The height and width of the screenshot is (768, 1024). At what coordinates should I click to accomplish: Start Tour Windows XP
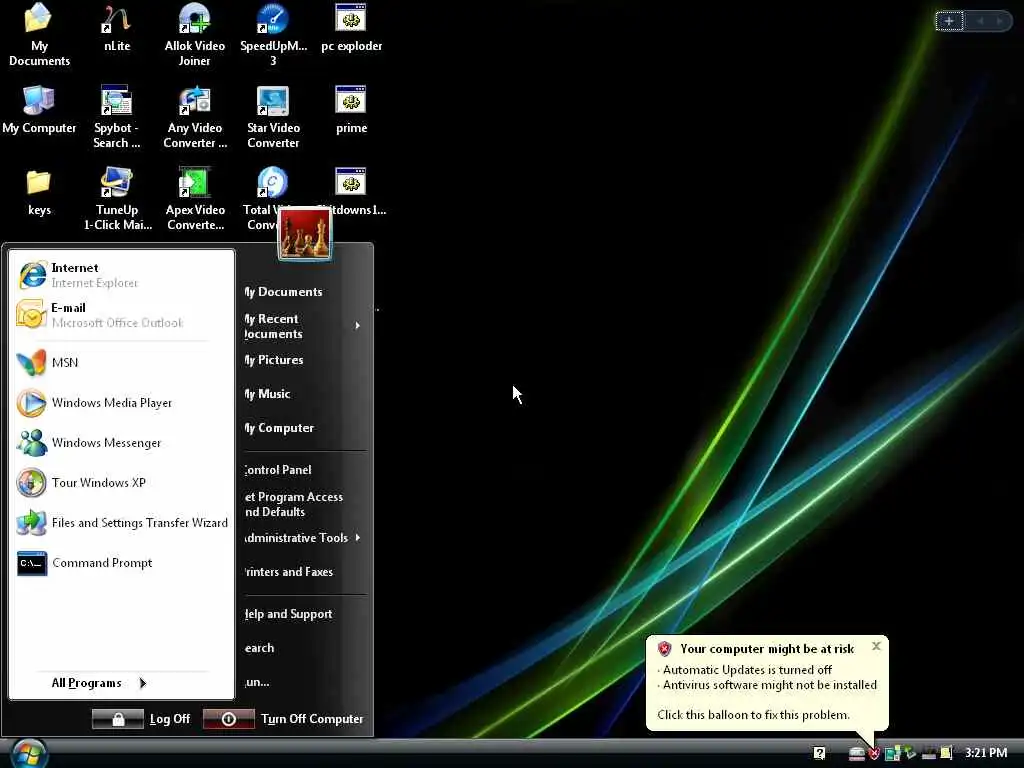click(x=121, y=483)
